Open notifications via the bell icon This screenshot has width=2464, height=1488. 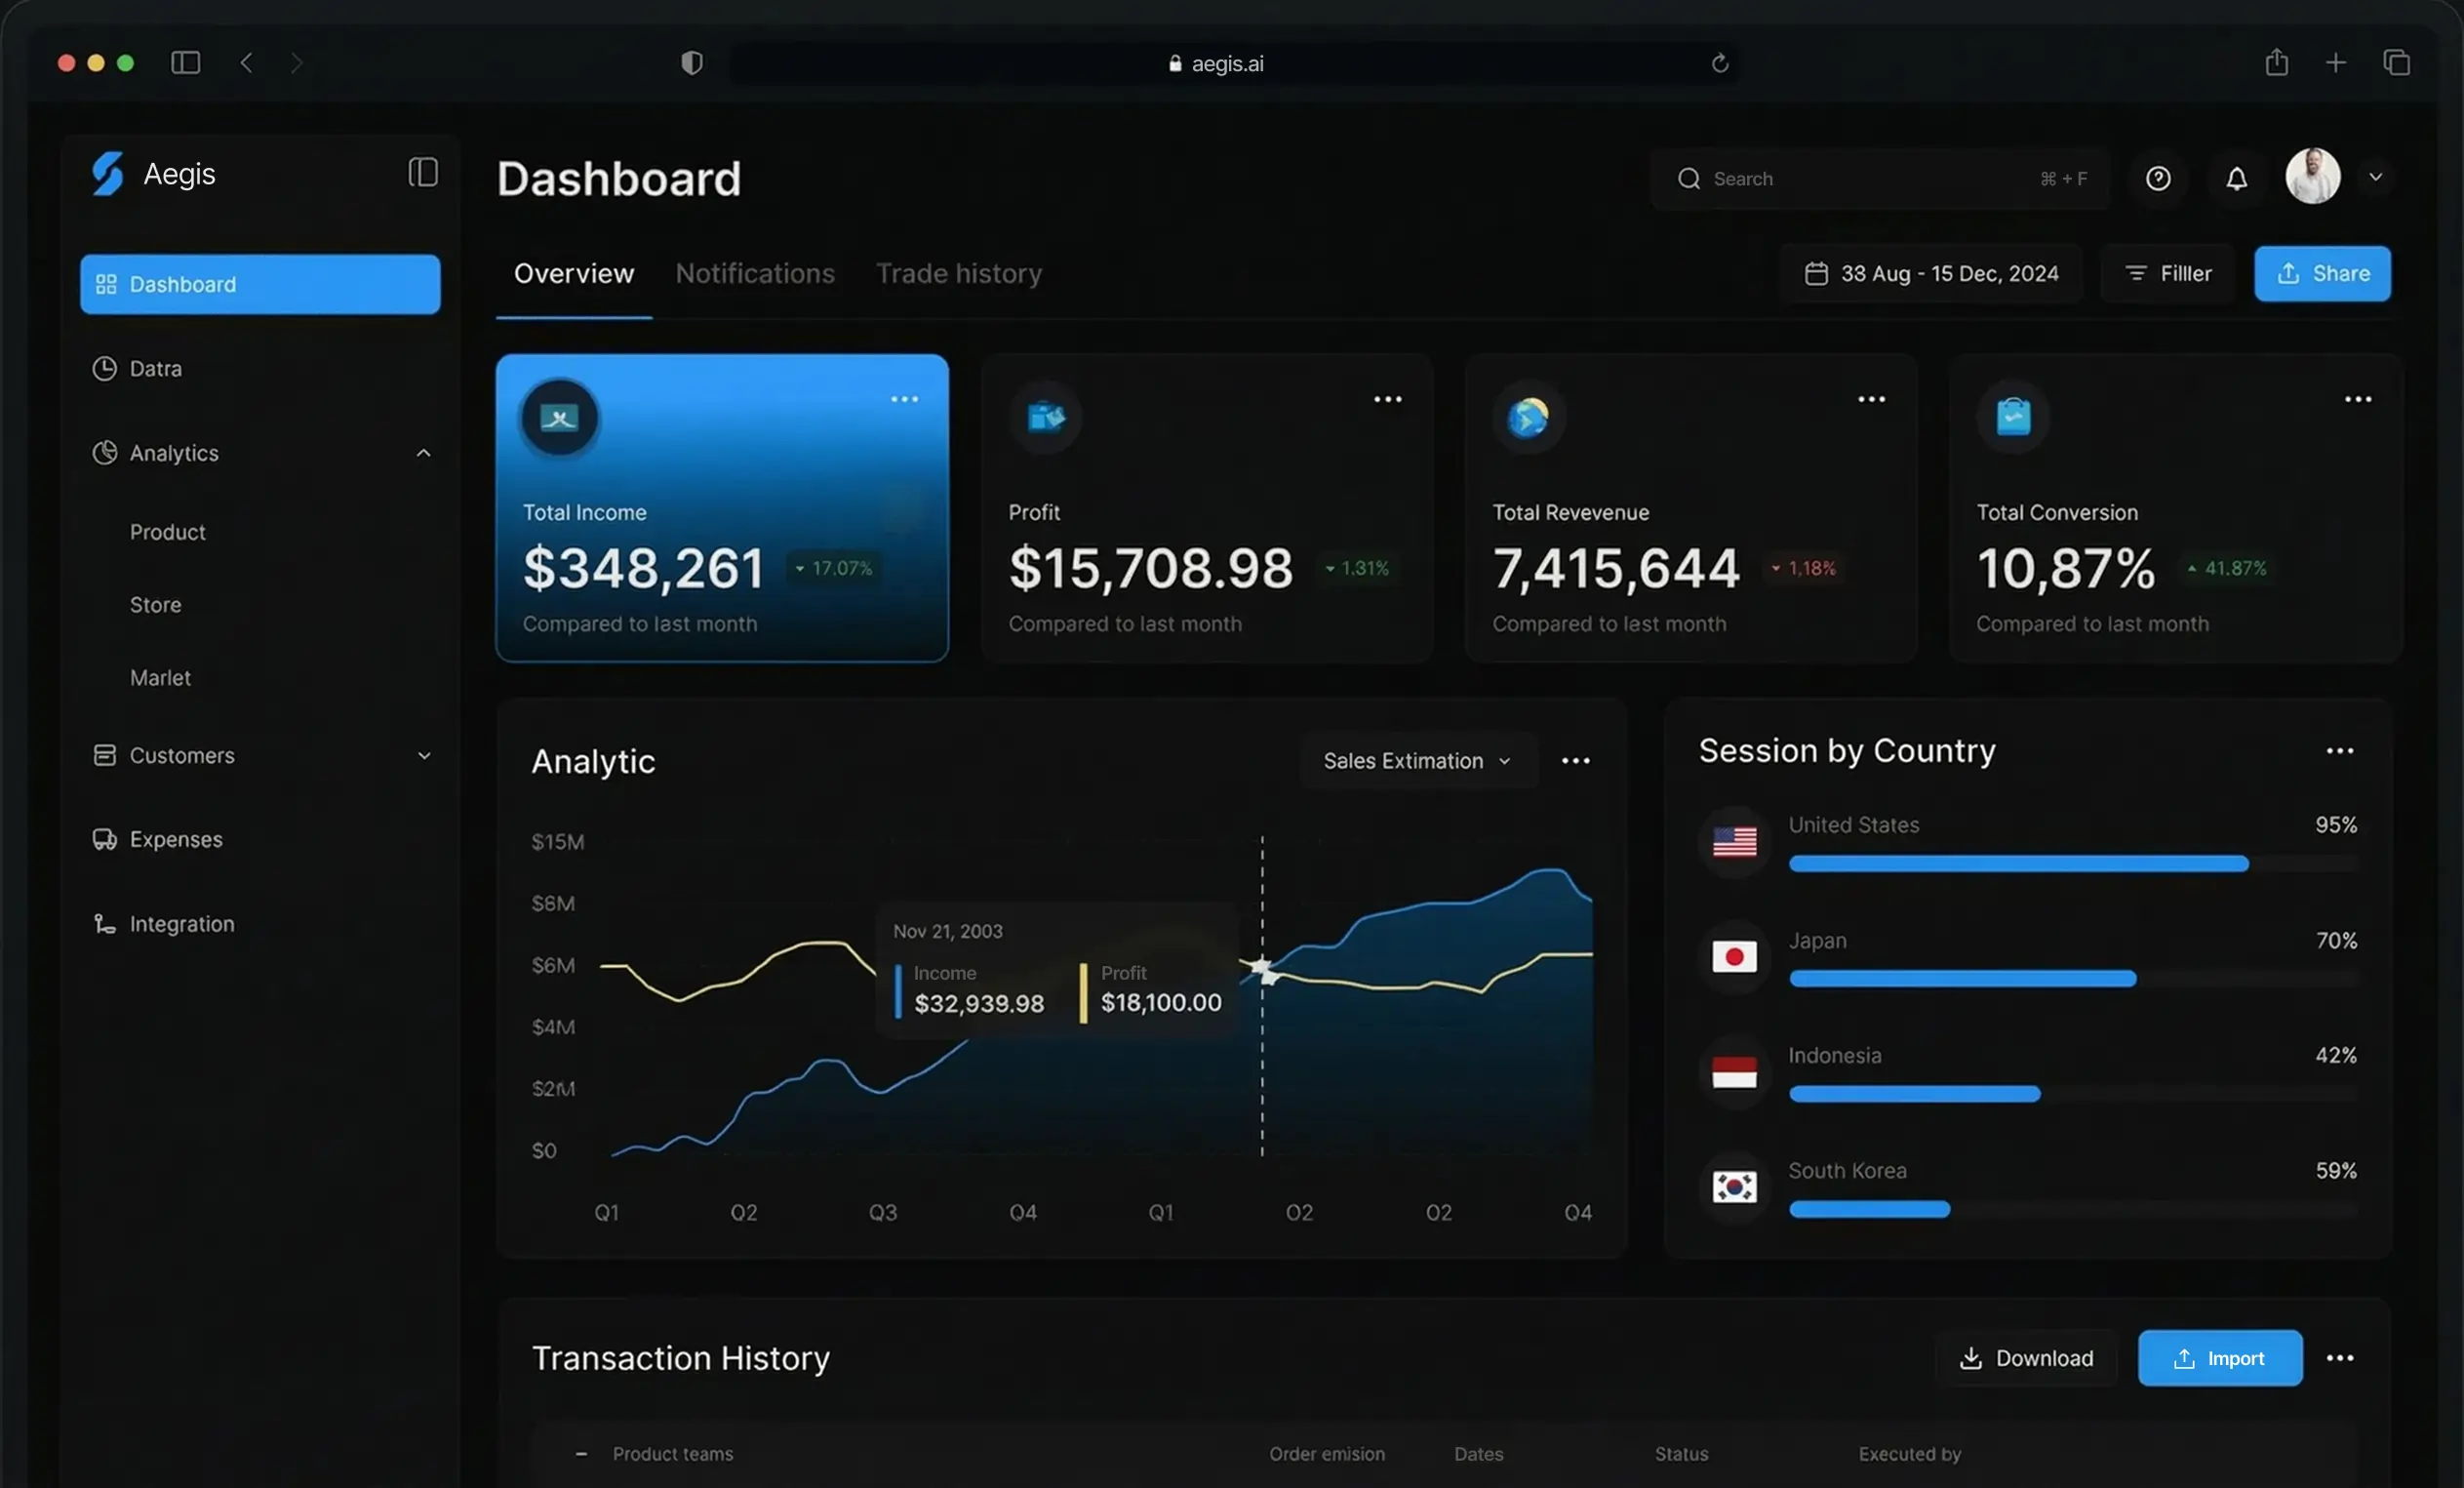2238,178
